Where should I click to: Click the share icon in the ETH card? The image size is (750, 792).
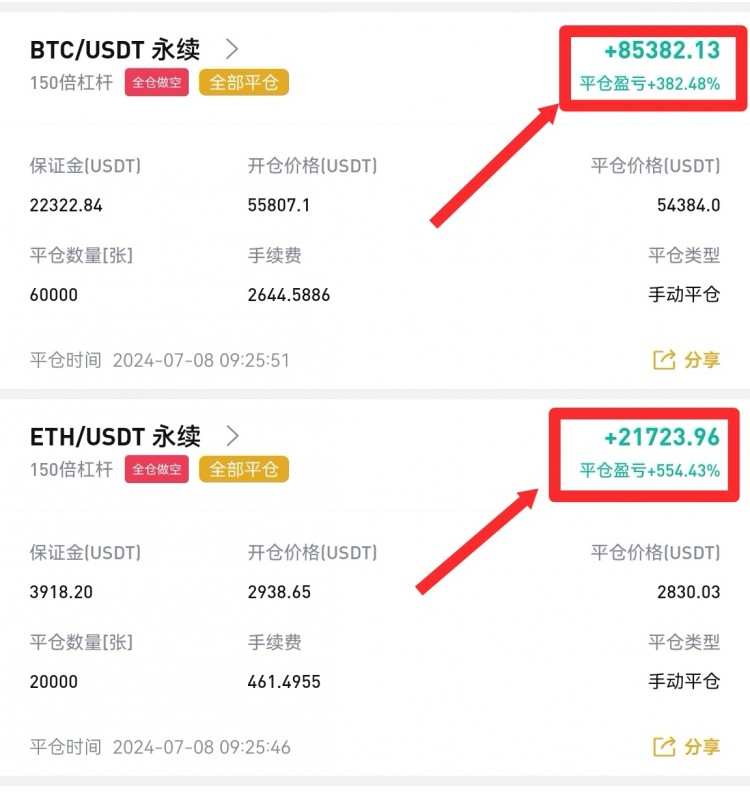click(x=664, y=747)
